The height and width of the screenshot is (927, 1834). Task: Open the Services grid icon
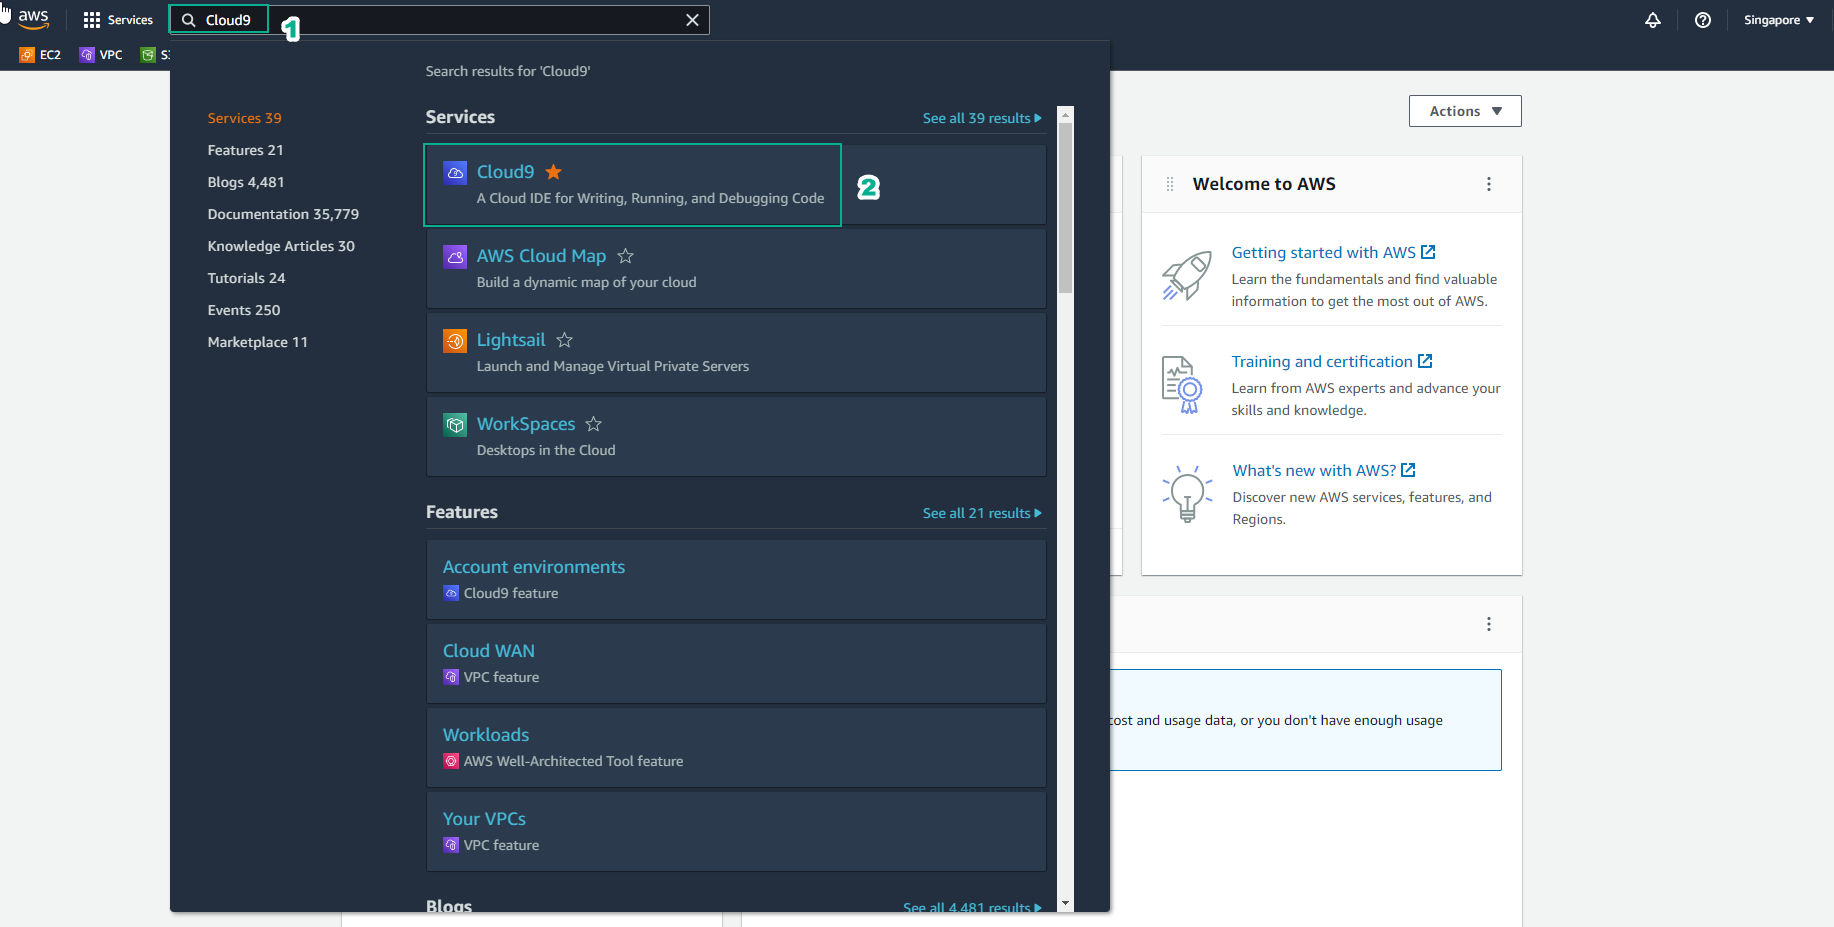[x=91, y=19]
